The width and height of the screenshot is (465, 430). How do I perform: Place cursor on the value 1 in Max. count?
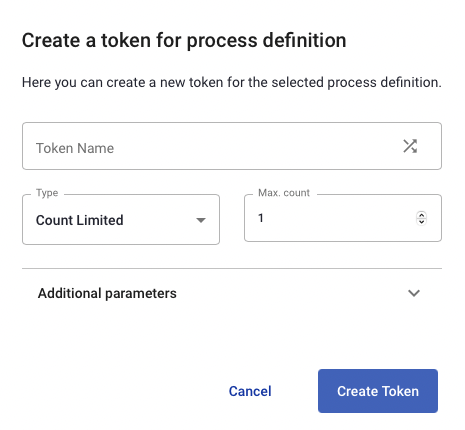pos(261,218)
